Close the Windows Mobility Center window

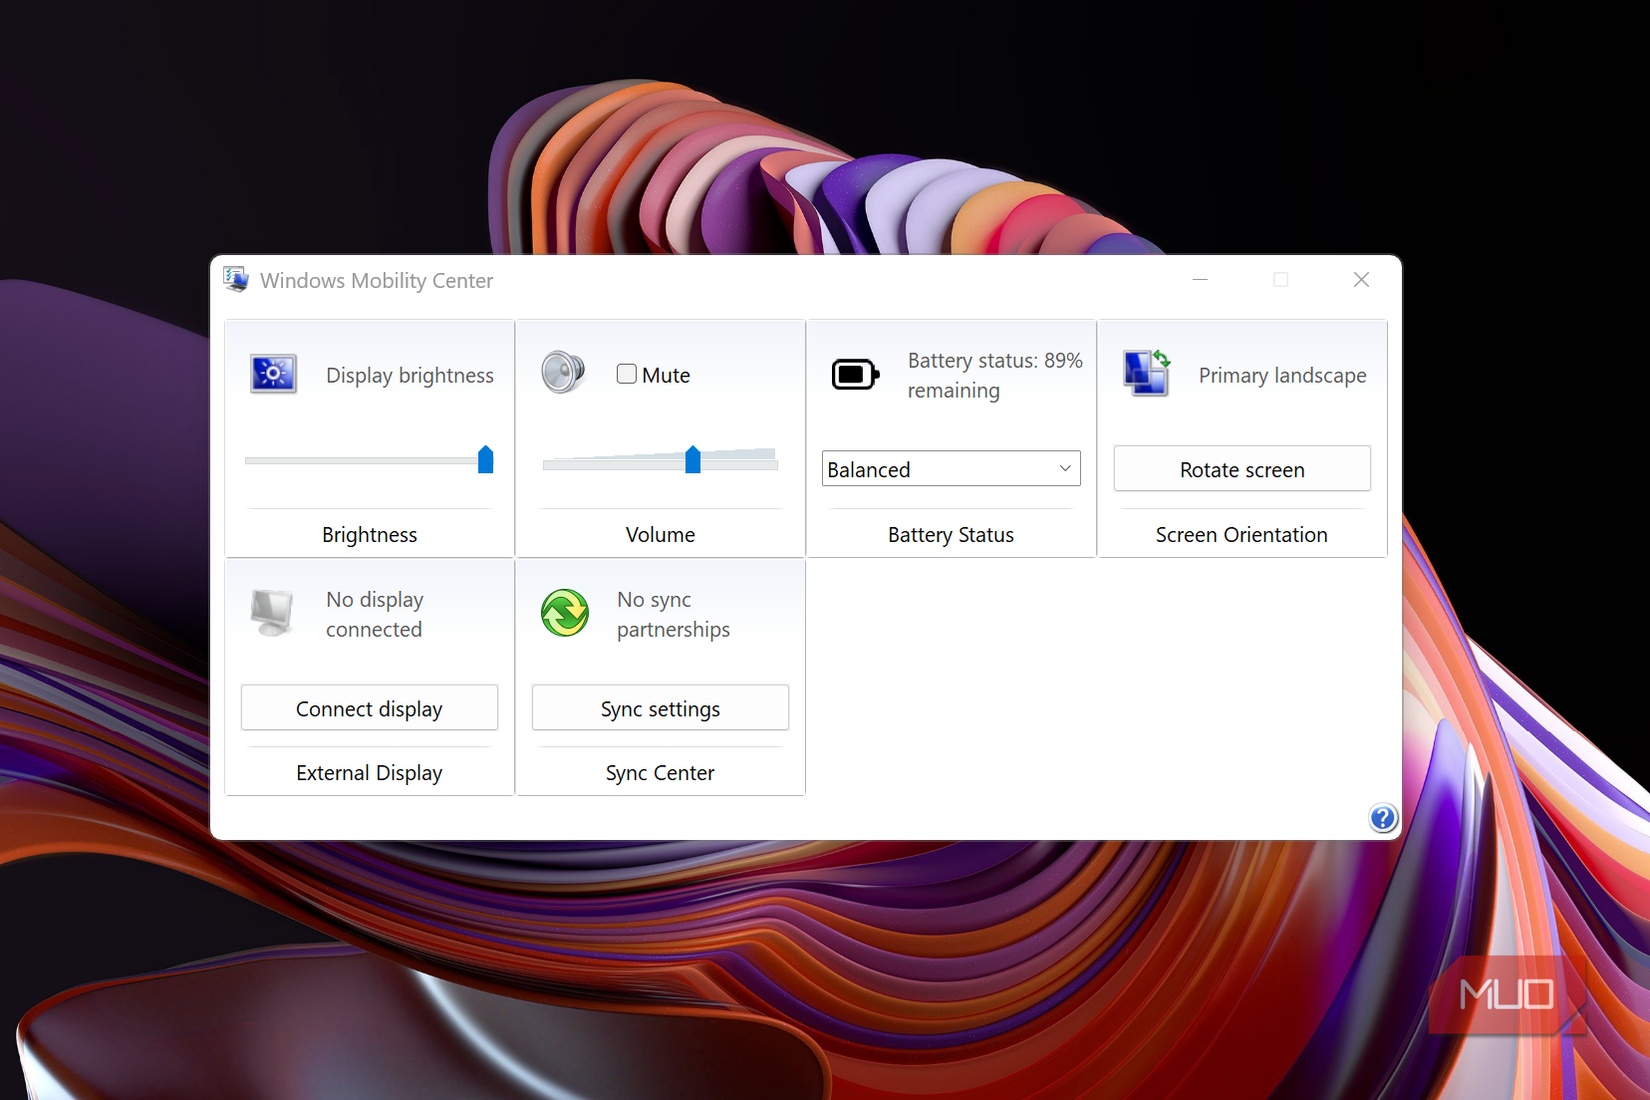[x=1361, y=280]
